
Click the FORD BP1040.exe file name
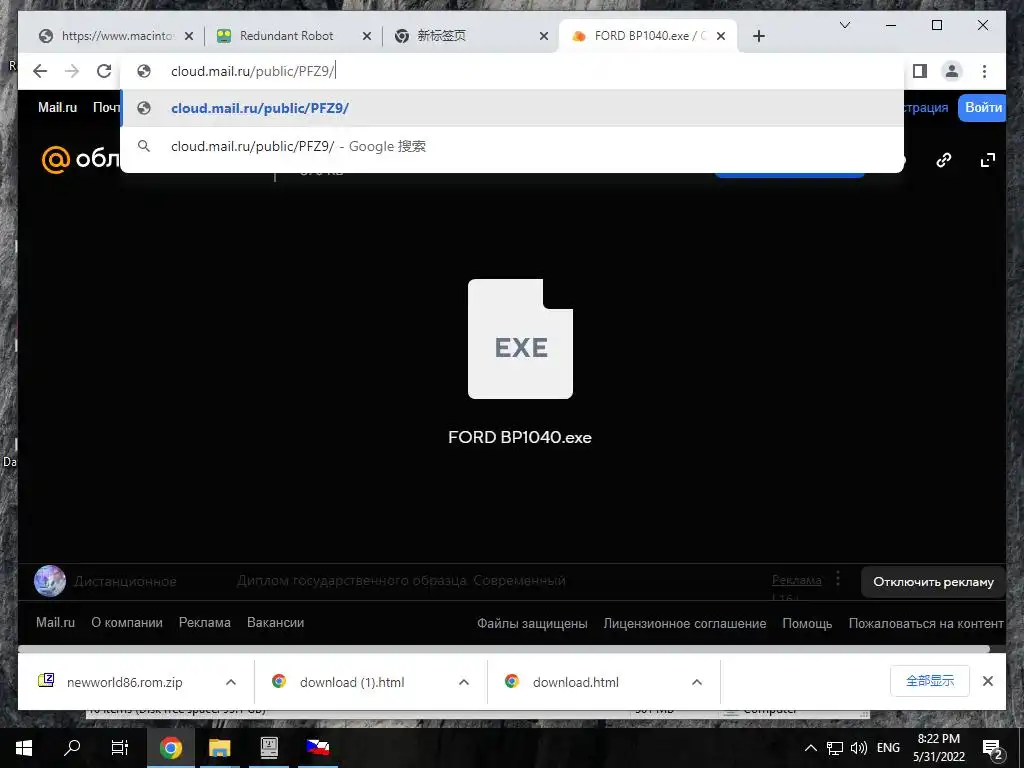coord(520,437)
